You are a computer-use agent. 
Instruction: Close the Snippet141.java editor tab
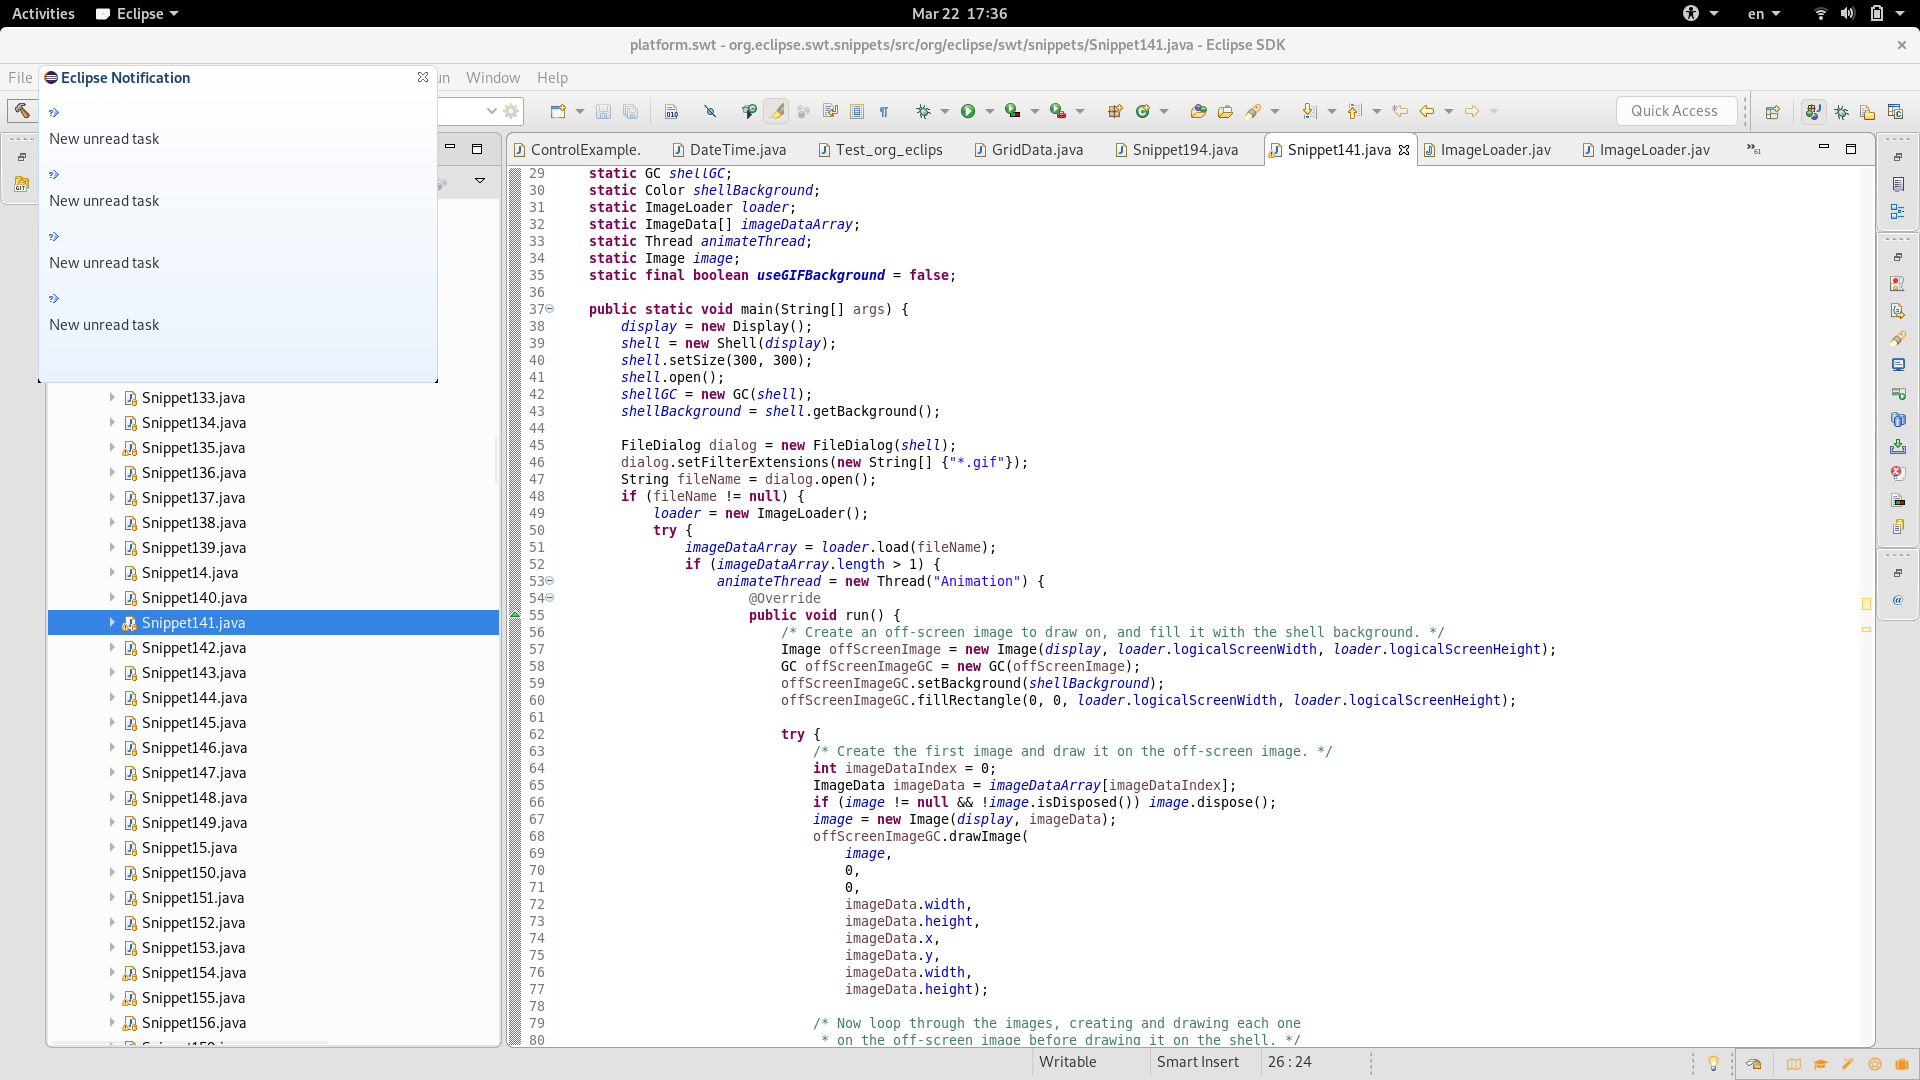(x=1404, y=150)
